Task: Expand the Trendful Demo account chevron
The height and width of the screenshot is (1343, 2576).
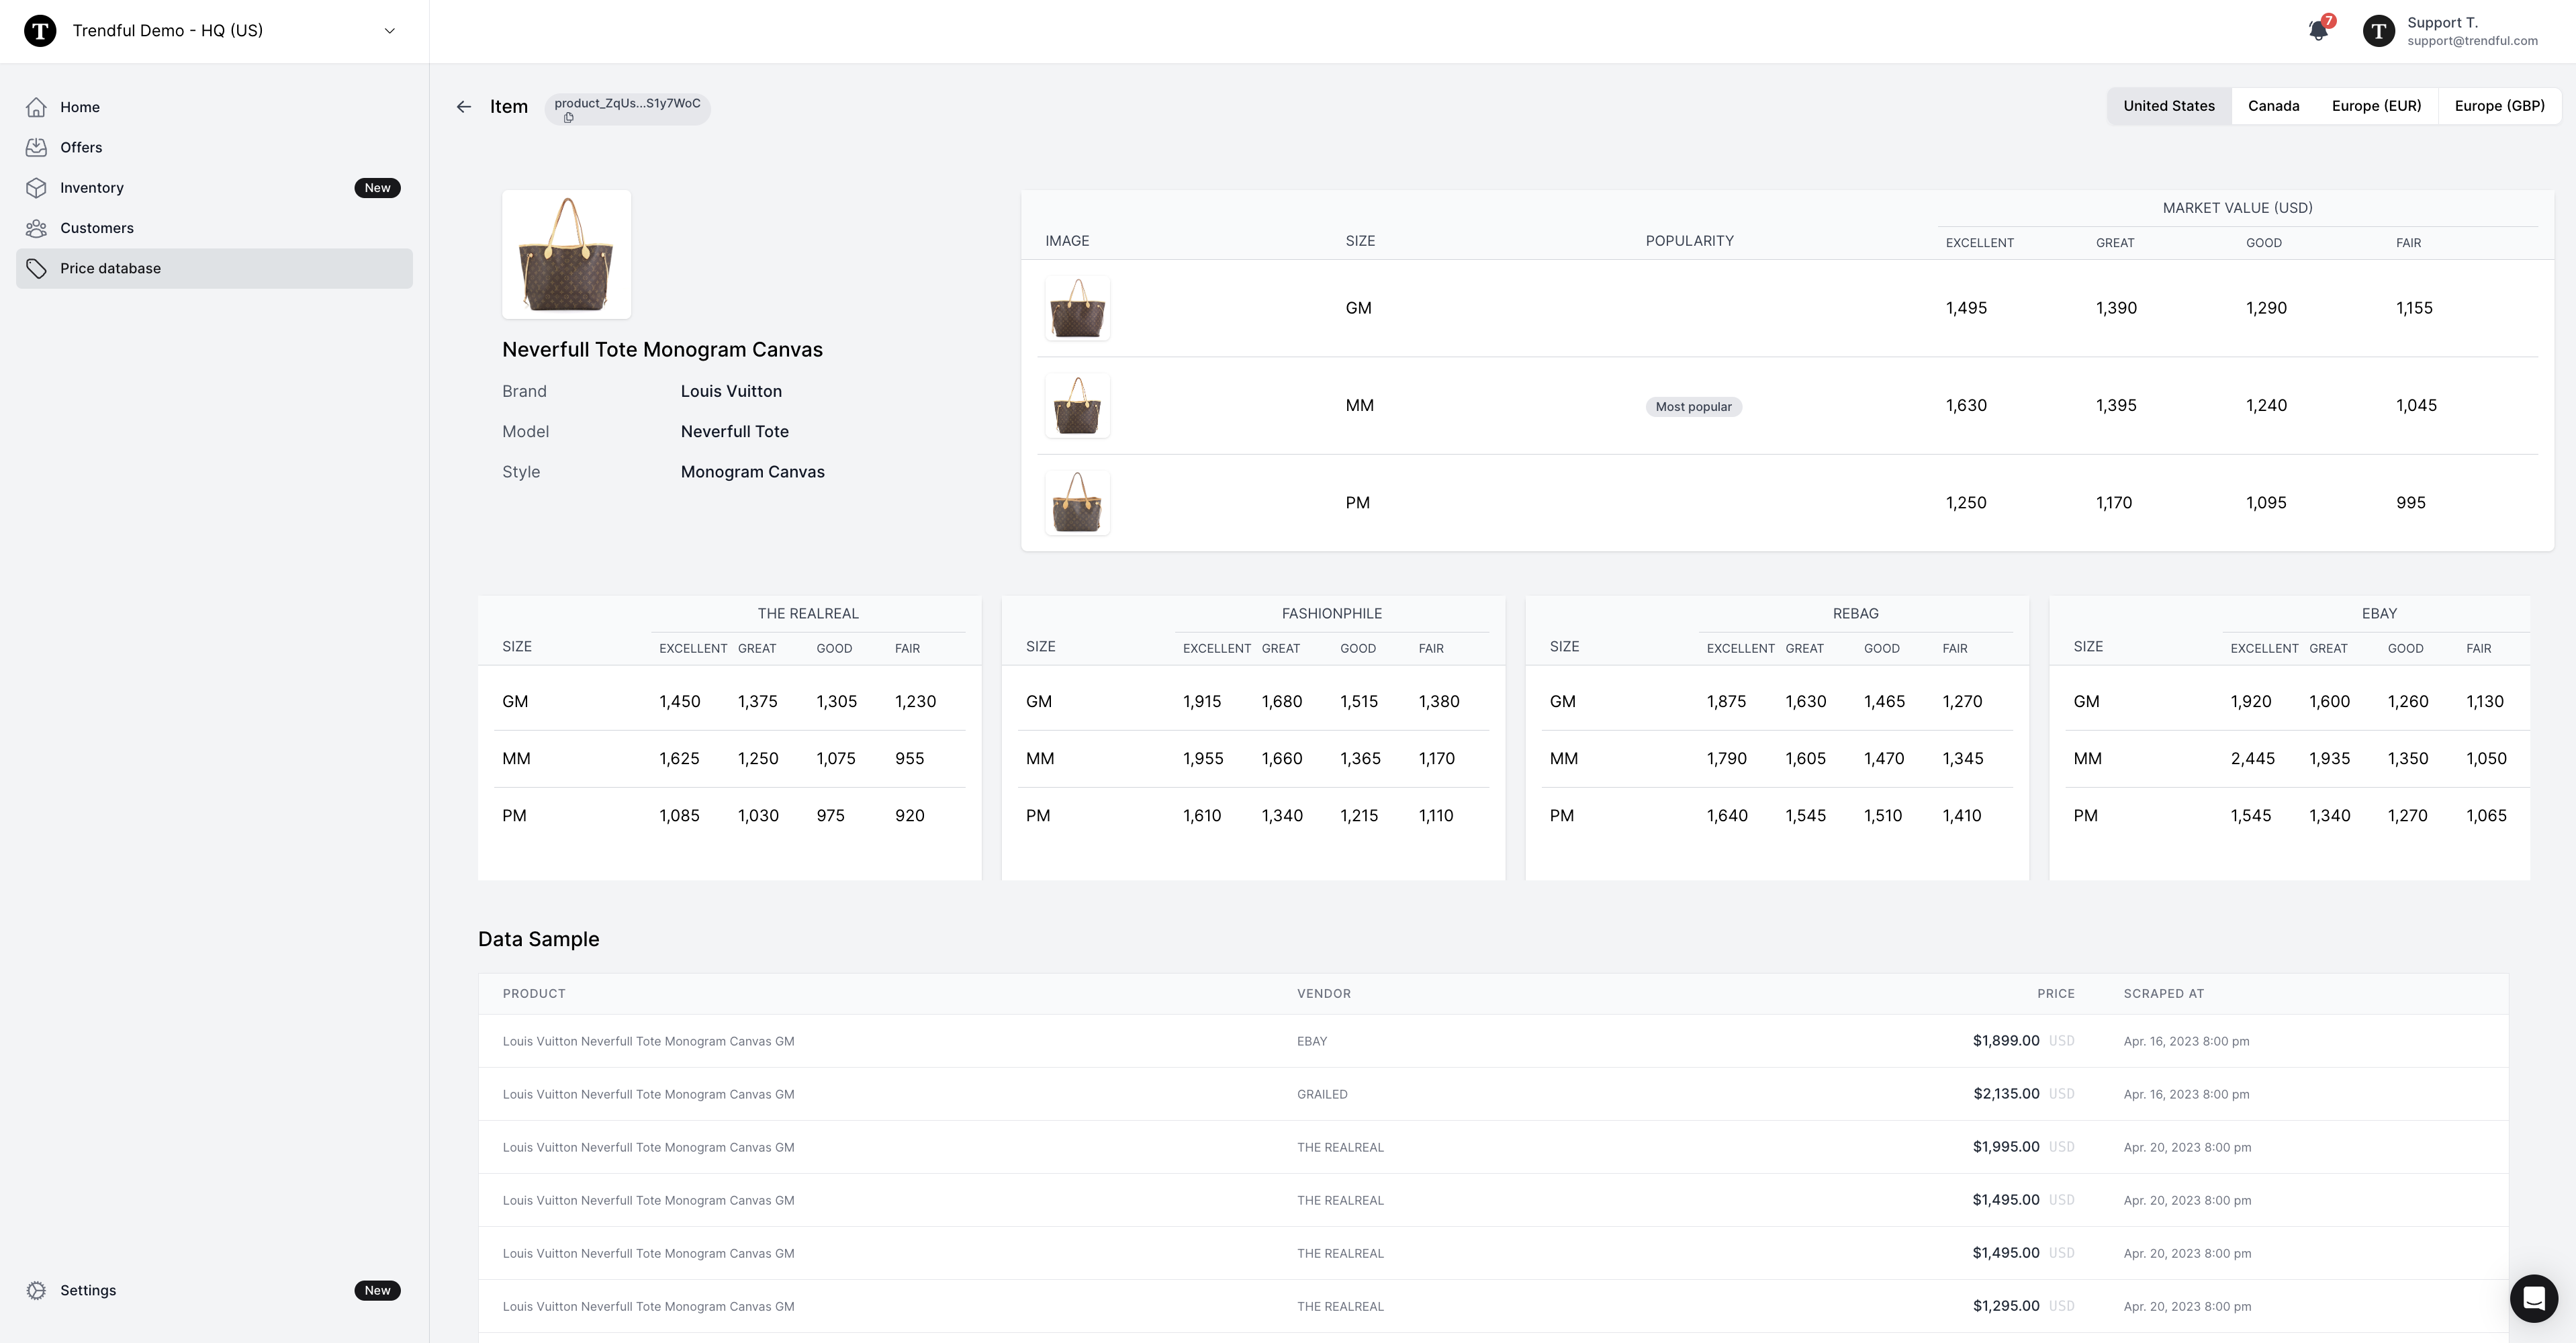Action: coord(390,31)
